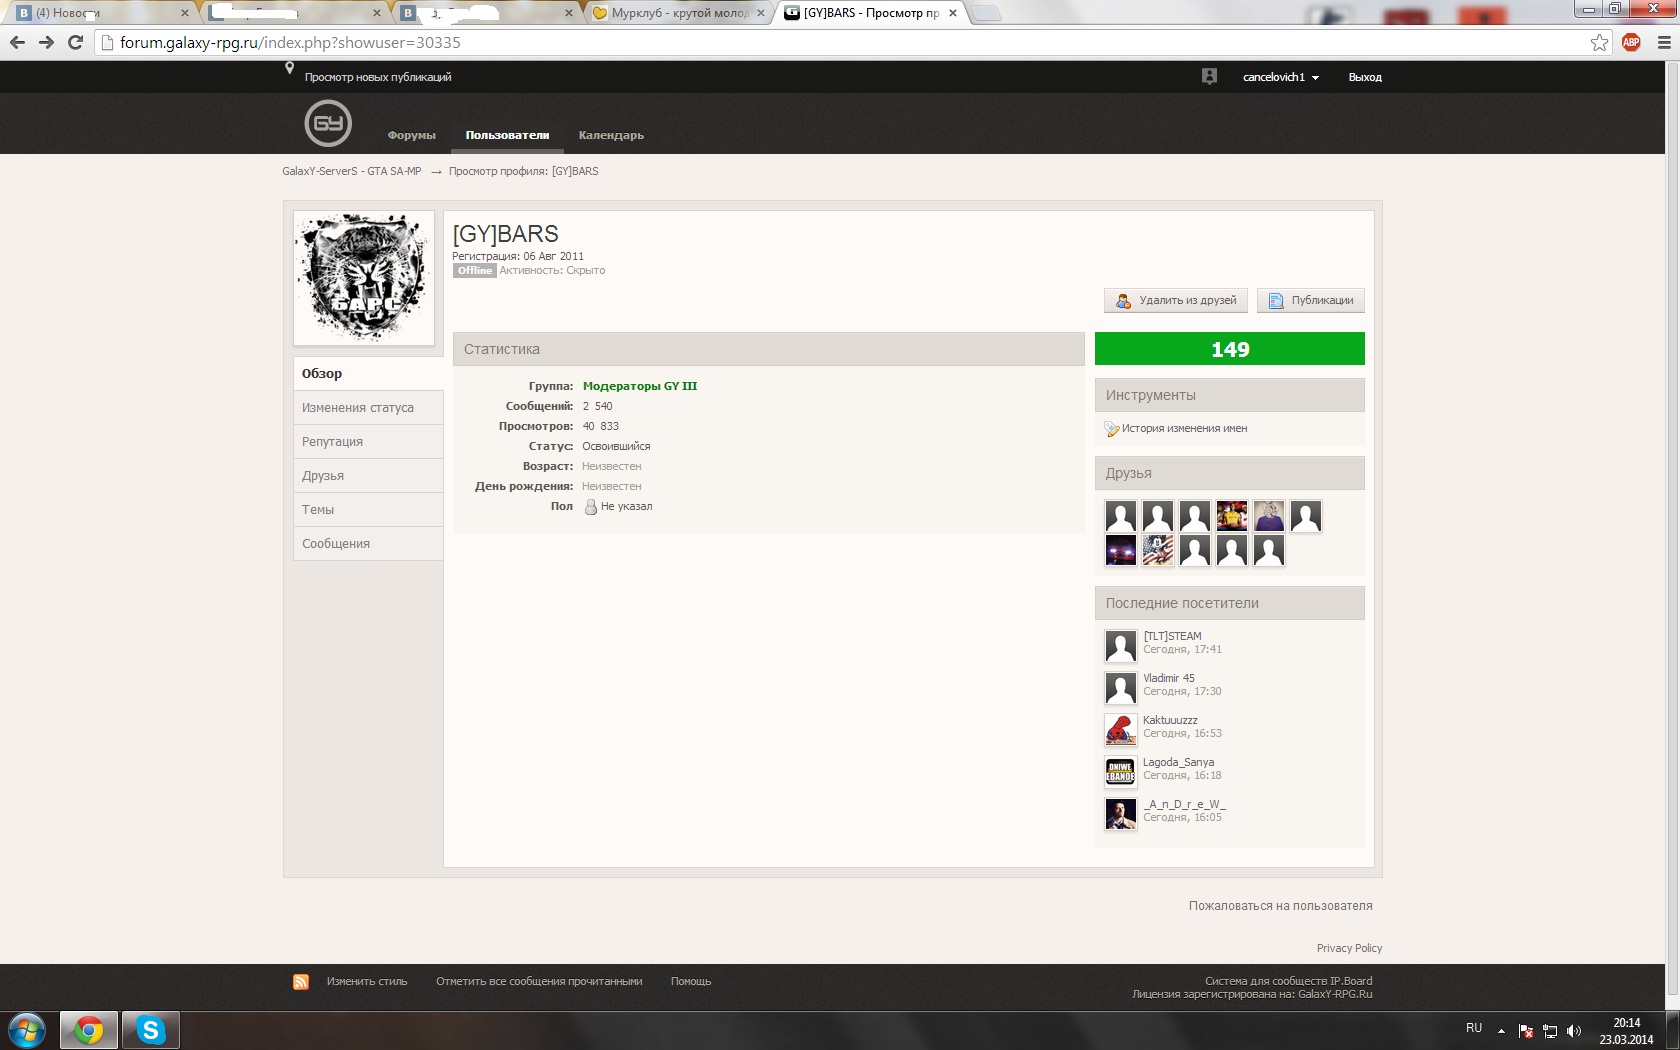
Task: Select the Друзья profile tab
Action: [368, 476]
